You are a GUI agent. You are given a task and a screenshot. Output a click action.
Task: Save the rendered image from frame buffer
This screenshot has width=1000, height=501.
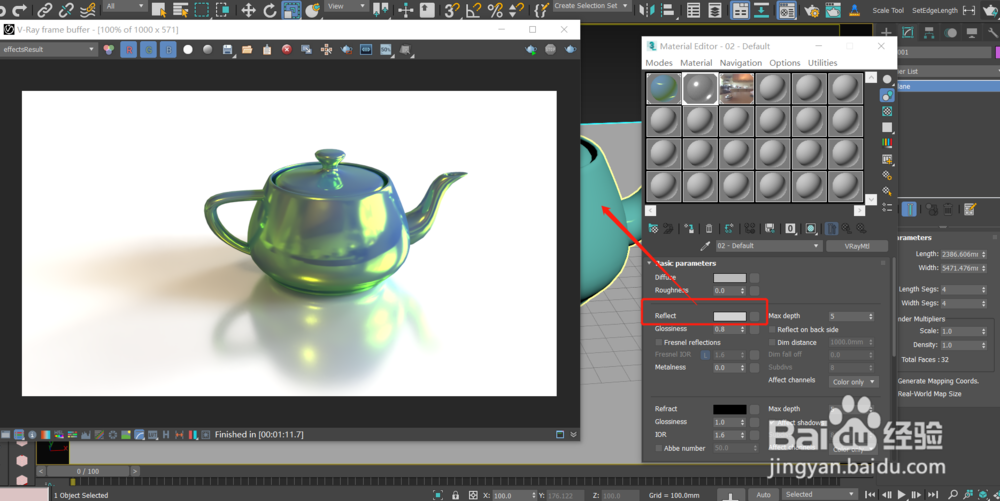tap(228, 50)
